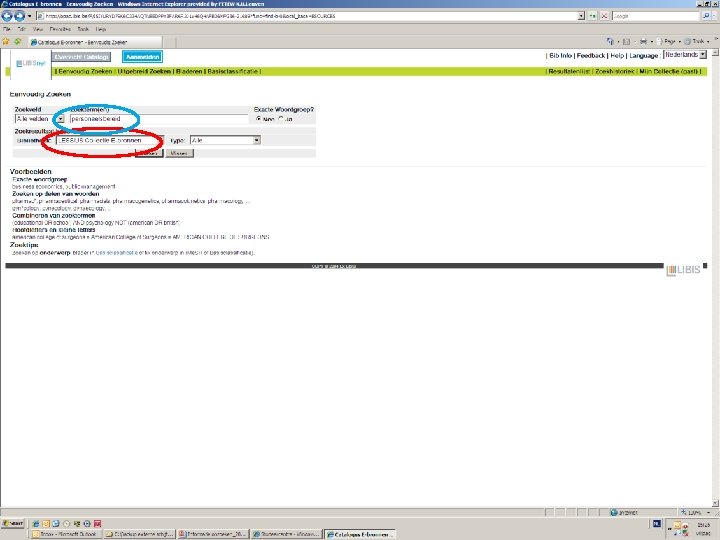Click the Favorites star icon
Image resolution: width=720 pixels, height=540 pixels.
point(6,41)
